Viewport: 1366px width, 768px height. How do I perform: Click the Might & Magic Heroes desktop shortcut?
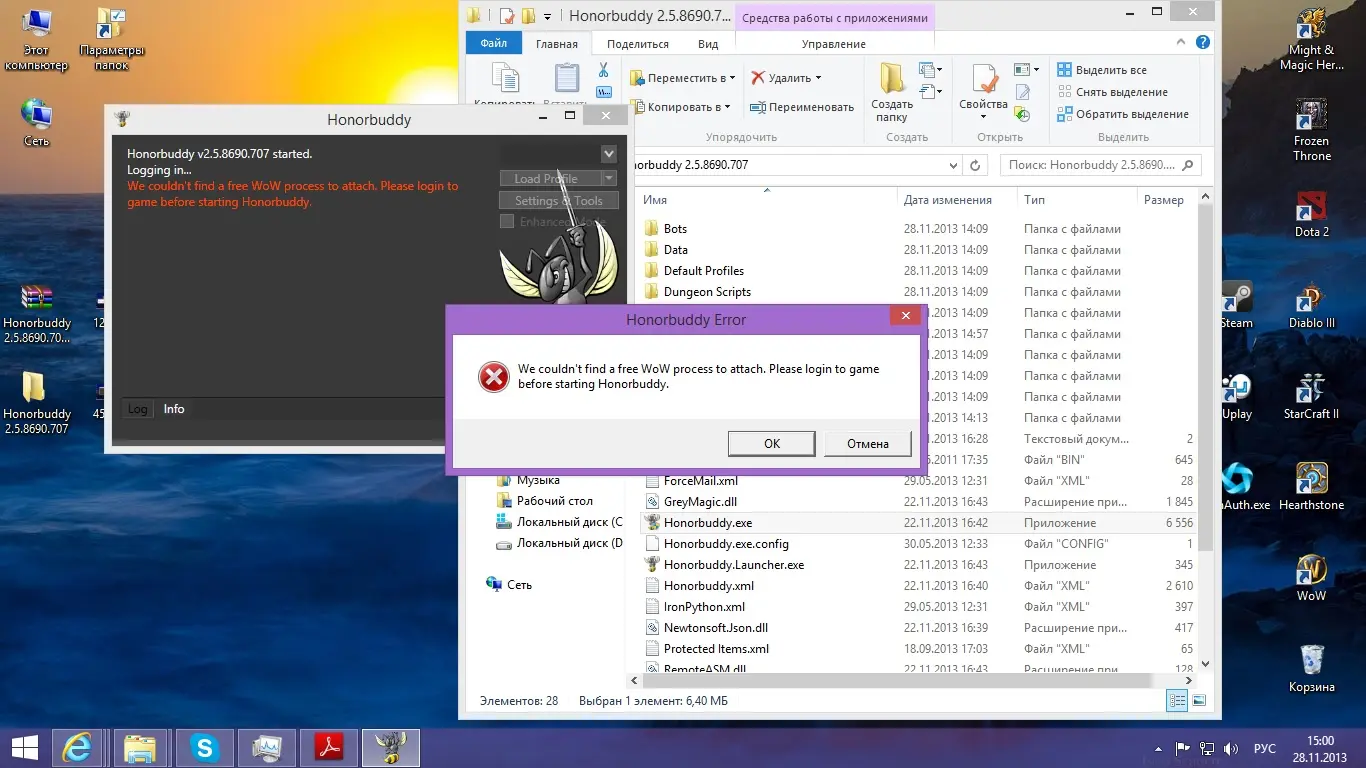pyautogui.click(x=1311, y=39)
